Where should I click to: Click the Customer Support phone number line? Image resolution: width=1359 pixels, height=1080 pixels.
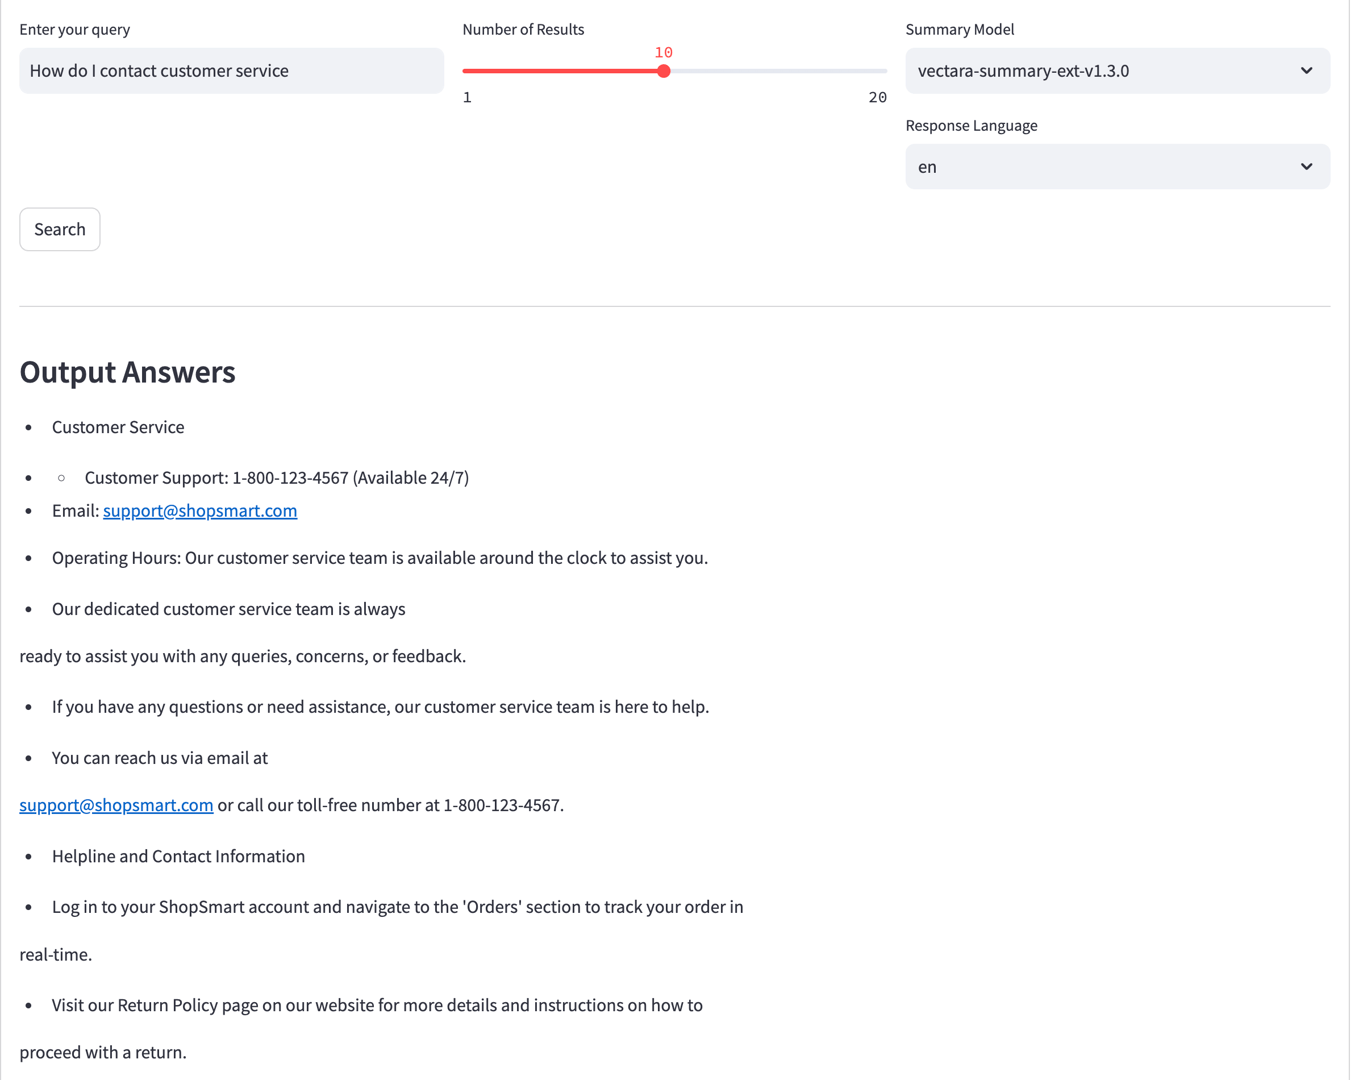(276, 478)
